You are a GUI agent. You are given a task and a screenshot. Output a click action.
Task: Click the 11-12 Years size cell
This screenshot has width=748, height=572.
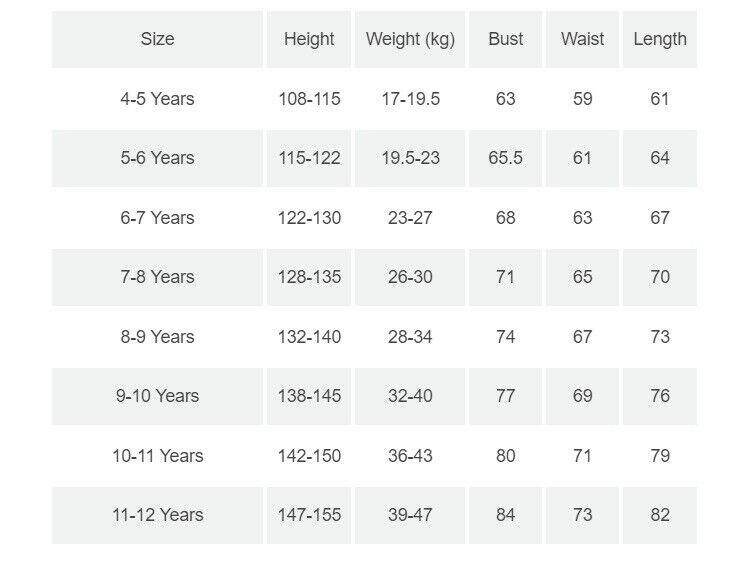tap(157, 515)
